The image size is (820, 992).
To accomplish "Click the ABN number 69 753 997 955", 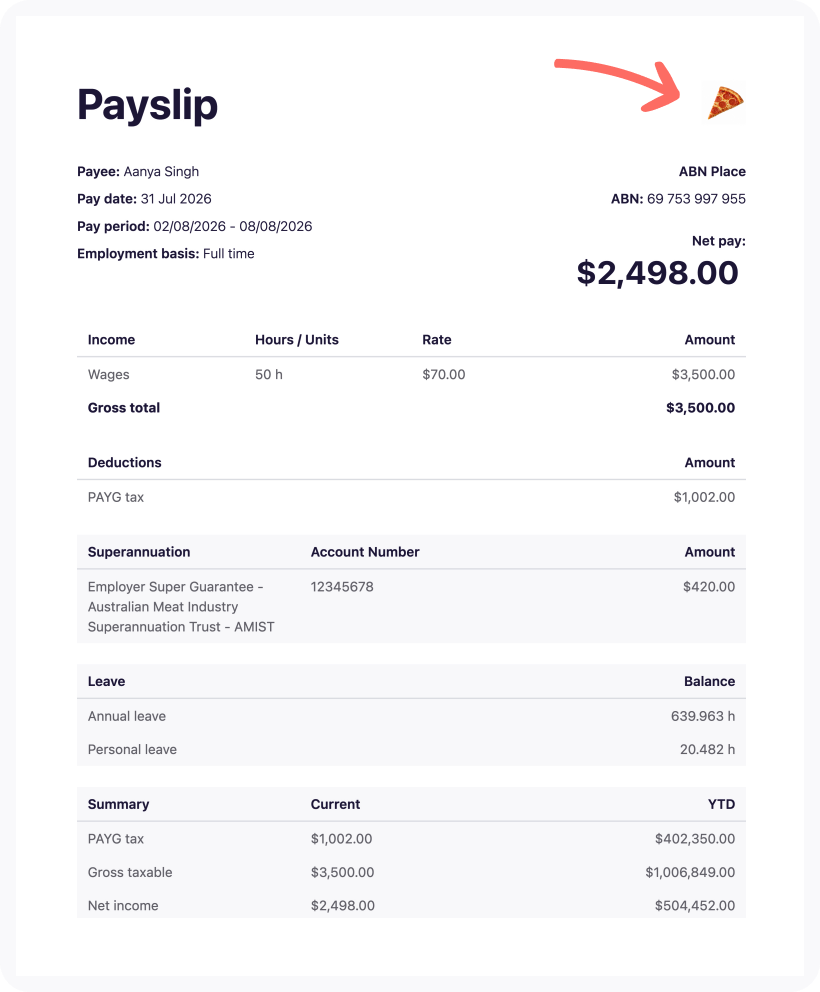I will pyautogui.click(x=696, y=199).
